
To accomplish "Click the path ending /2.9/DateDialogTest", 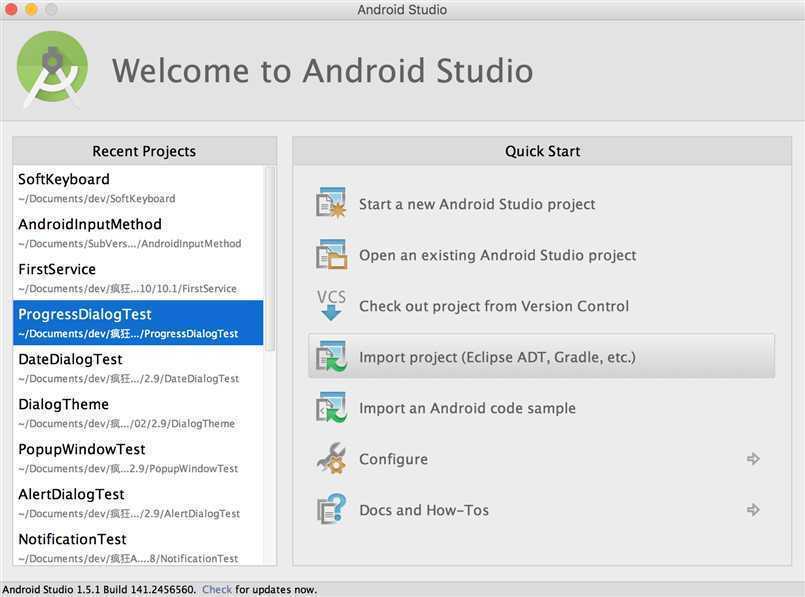I will pyautogui.click(x=129, y=379).
